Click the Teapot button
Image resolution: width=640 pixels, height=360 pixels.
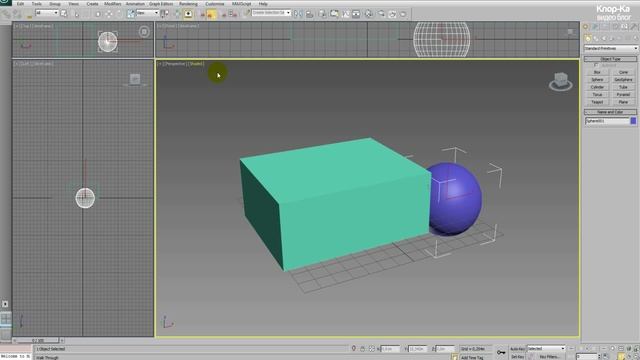click(597, 102)
